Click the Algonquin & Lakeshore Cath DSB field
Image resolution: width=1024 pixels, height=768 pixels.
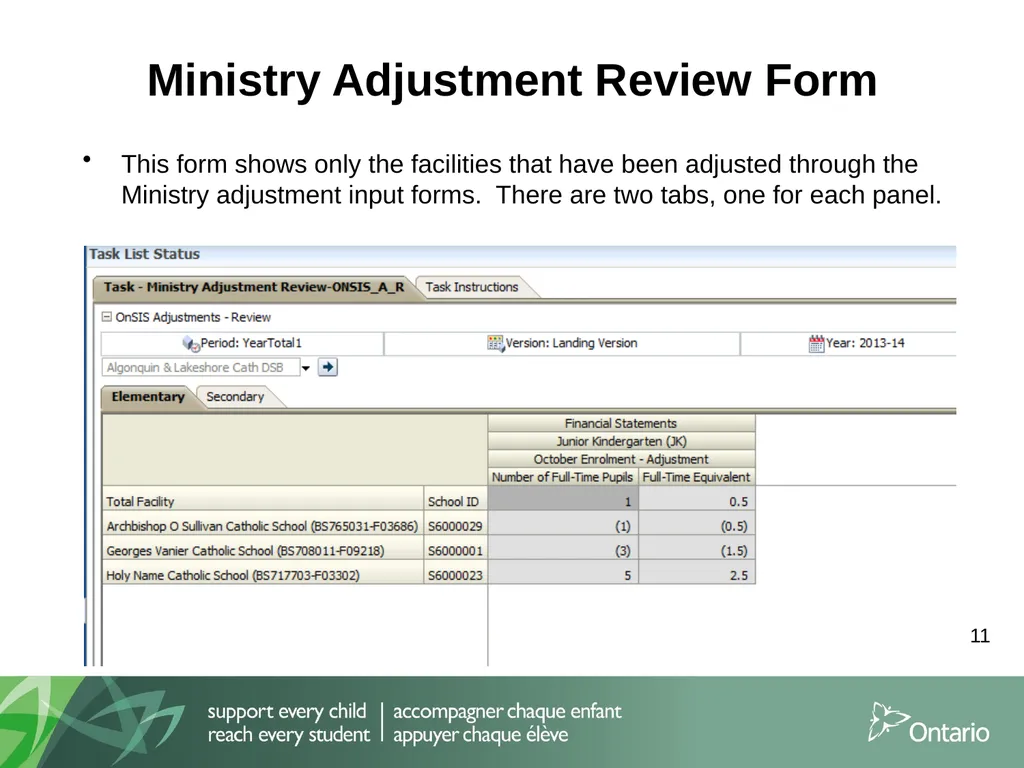(x=200, y=368)
